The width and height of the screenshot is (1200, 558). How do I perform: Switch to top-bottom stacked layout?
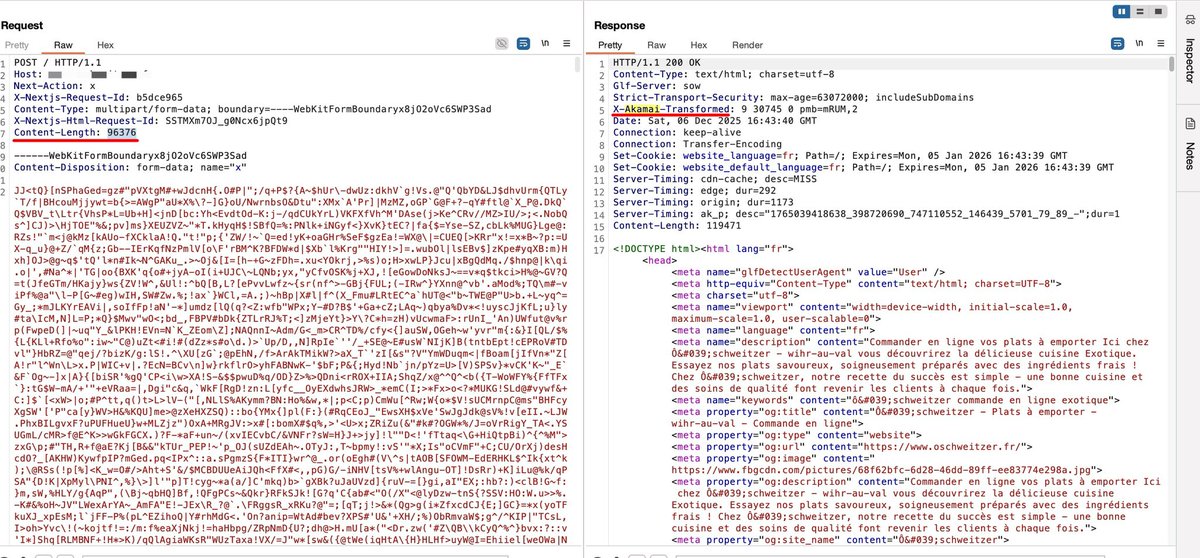pyautogui.click(x=1138, y=11)
